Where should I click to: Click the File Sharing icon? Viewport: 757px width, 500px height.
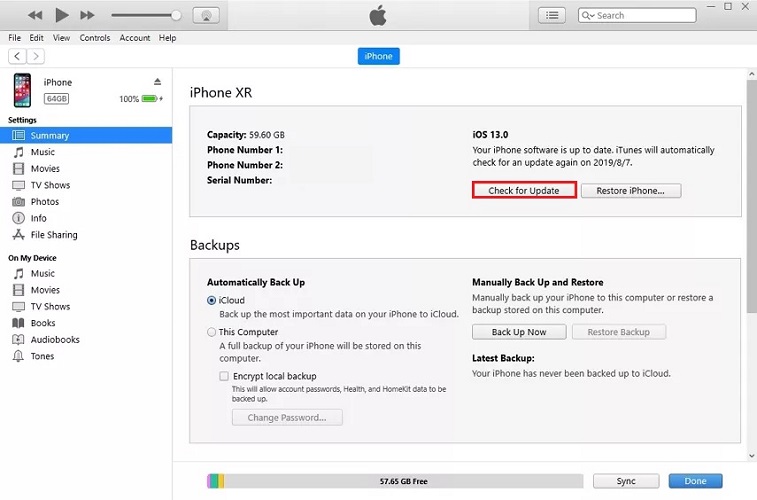tap(18, 235)
